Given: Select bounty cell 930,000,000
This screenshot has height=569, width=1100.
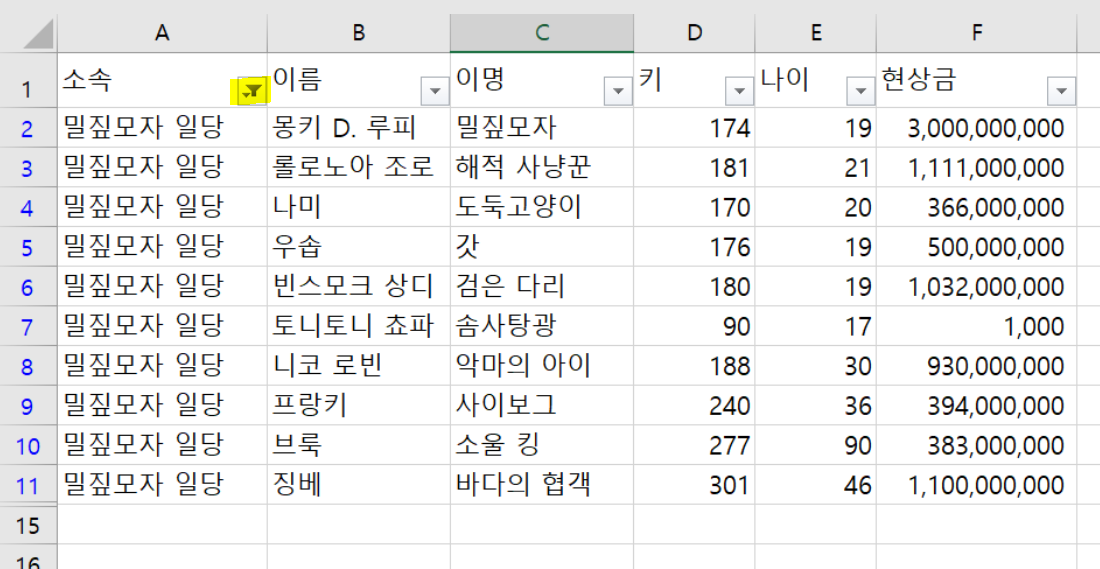Looking at the screenshot, I should (977, 366).
